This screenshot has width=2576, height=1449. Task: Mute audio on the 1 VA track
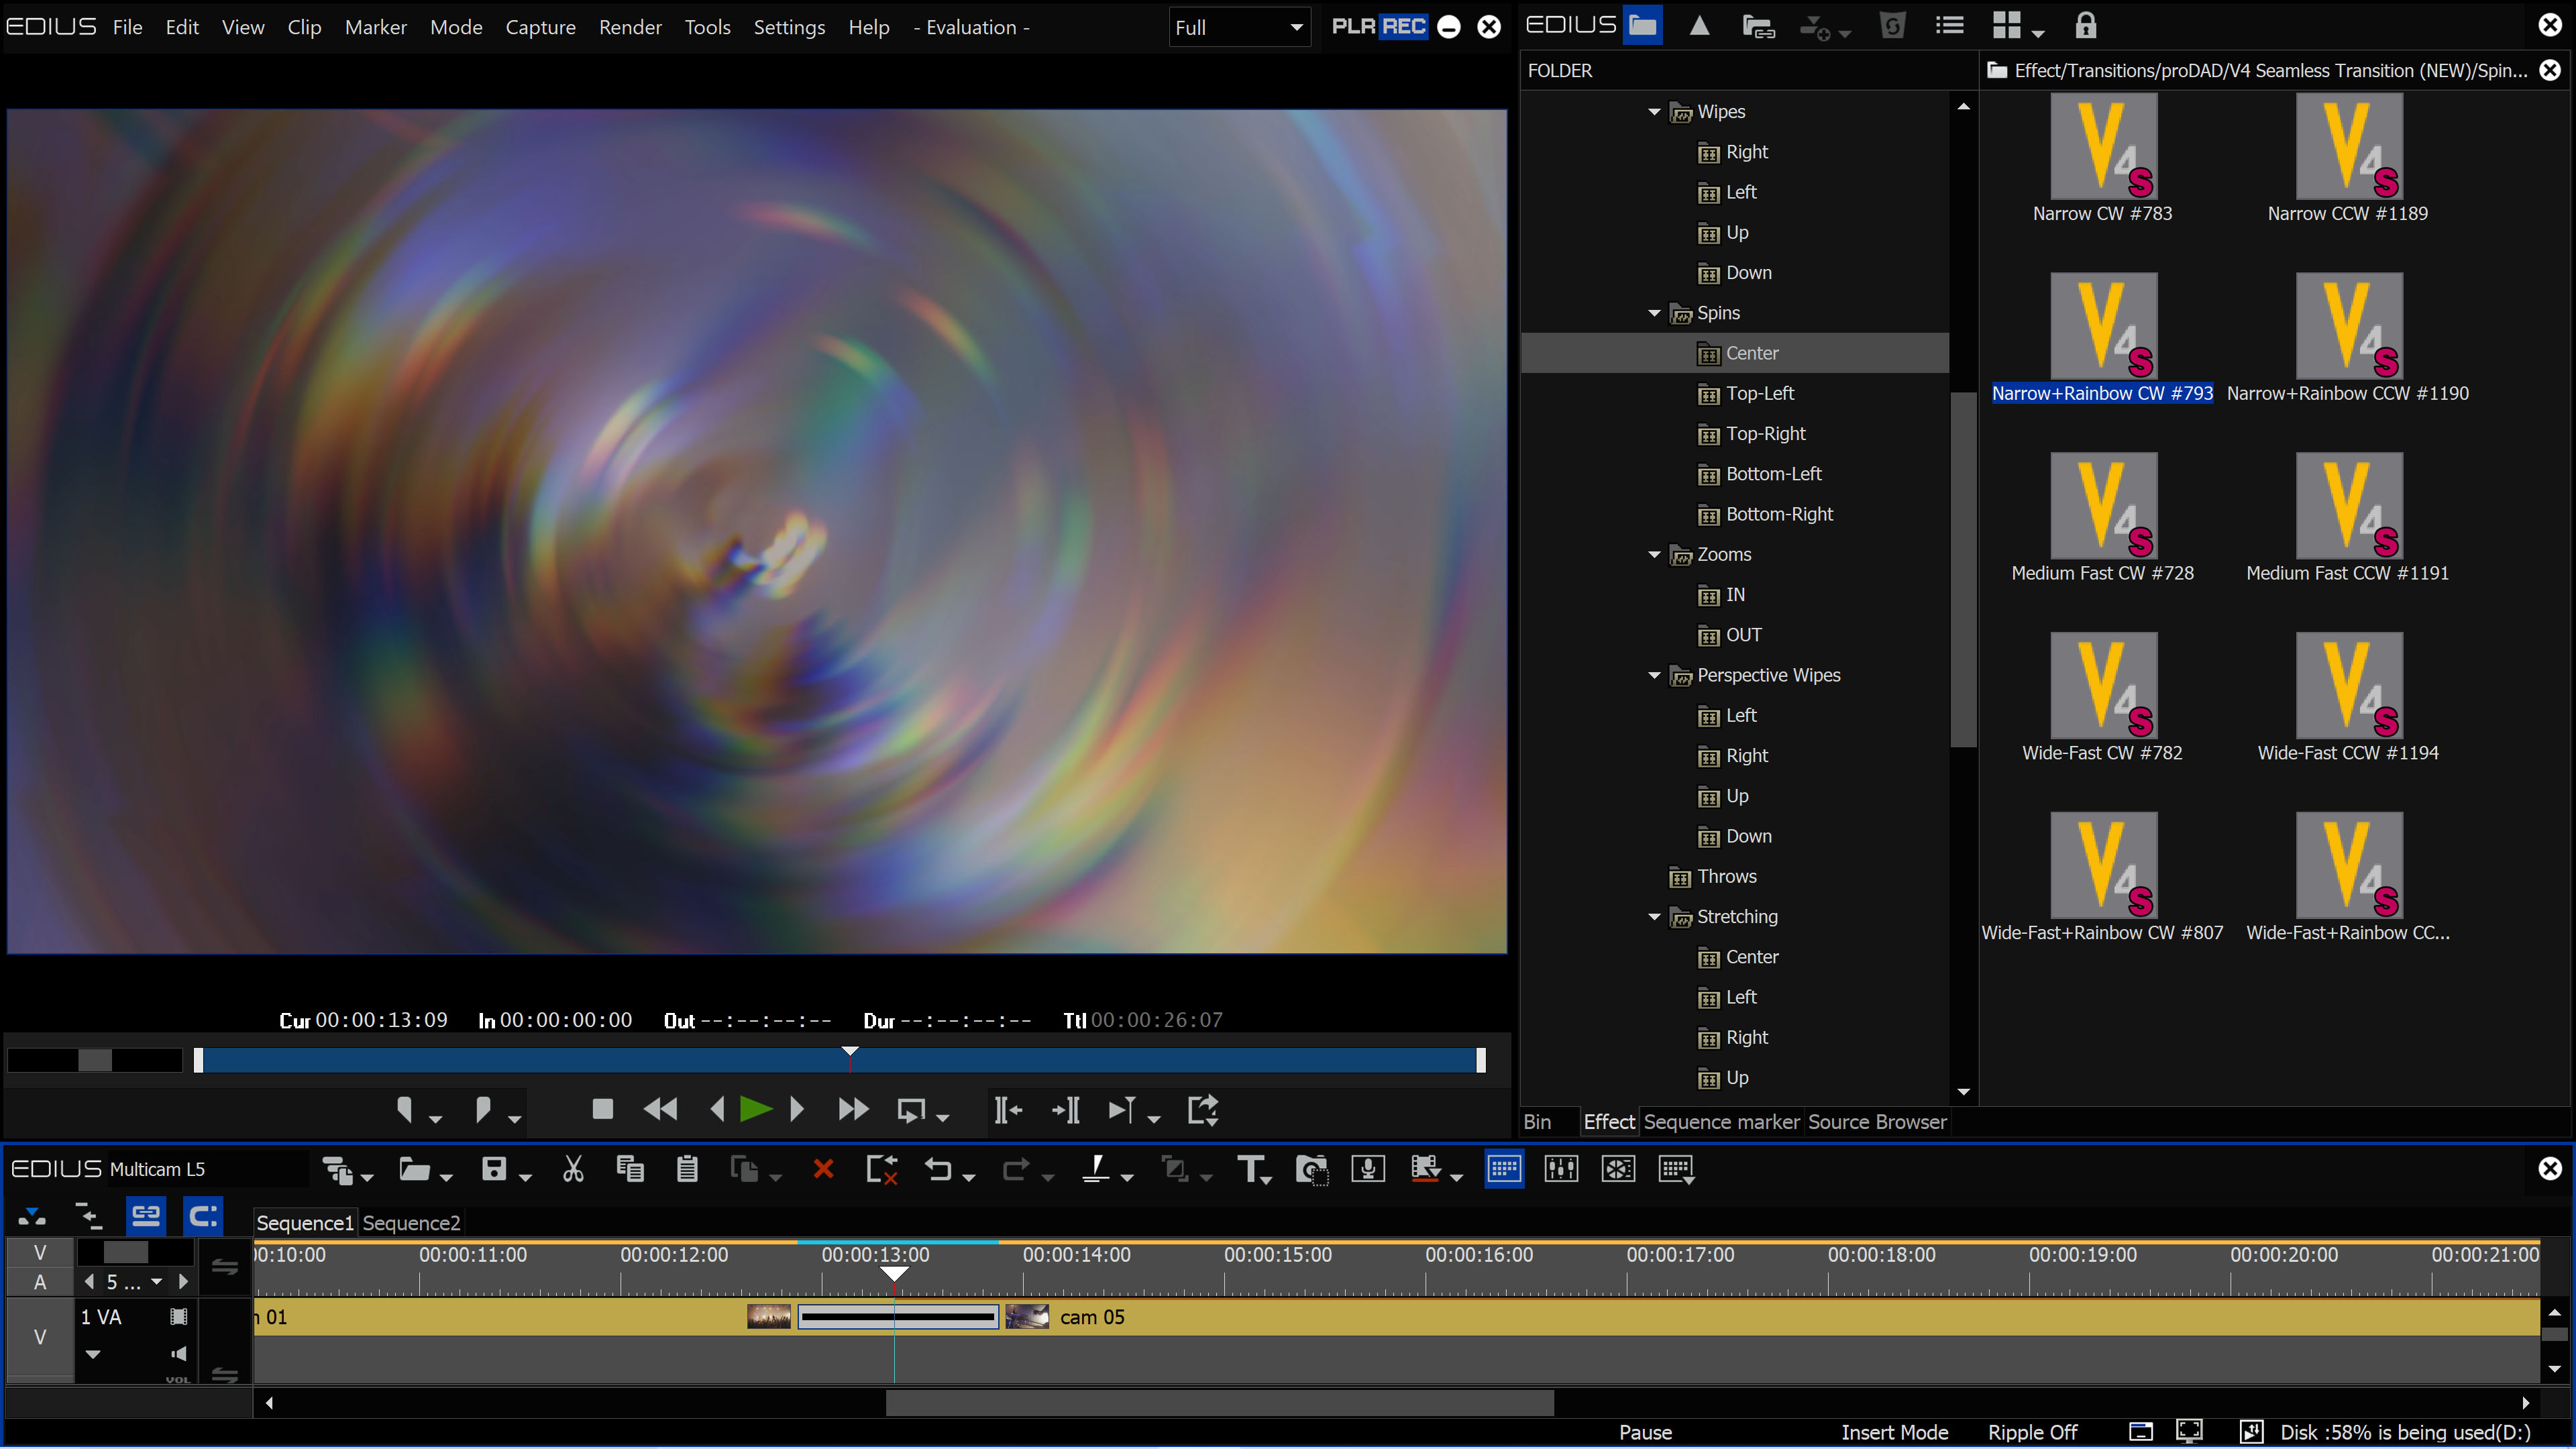point(179,1353)
